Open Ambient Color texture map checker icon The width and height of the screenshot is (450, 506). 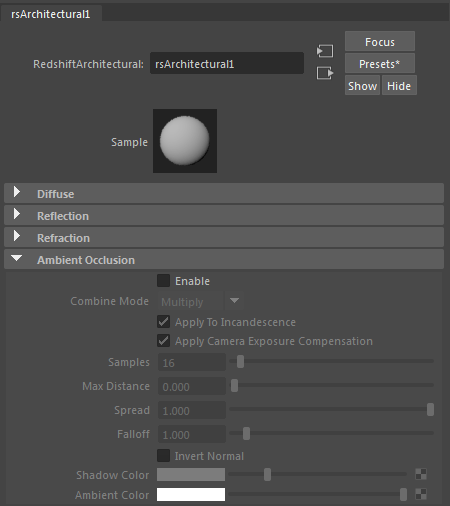click(x=421, y=494)
